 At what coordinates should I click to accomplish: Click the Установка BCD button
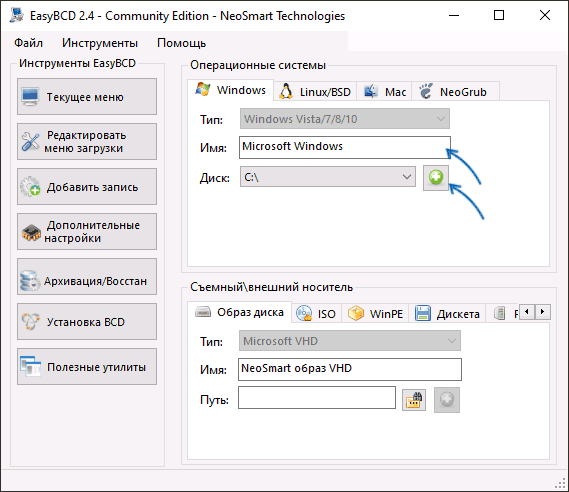(x=87, y=321)
